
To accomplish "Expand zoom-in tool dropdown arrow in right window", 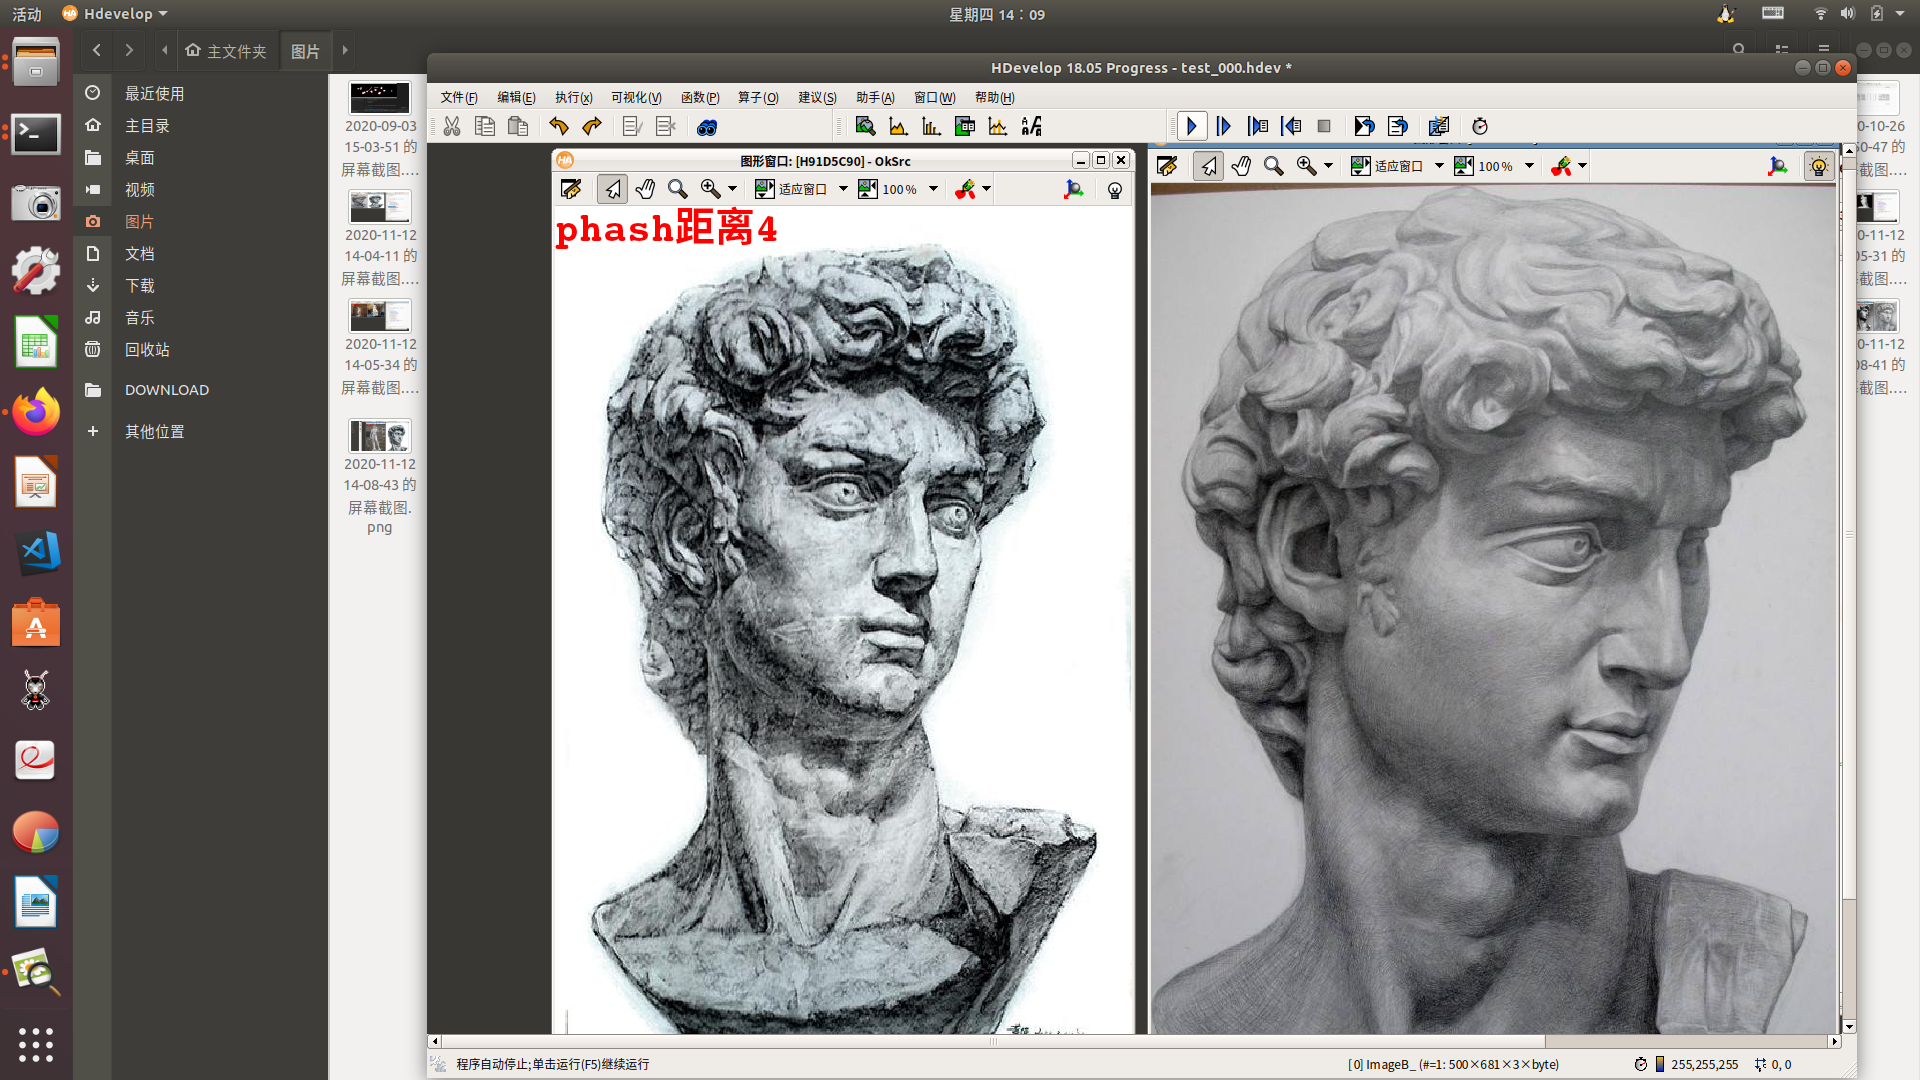I will coord(1328,166).
